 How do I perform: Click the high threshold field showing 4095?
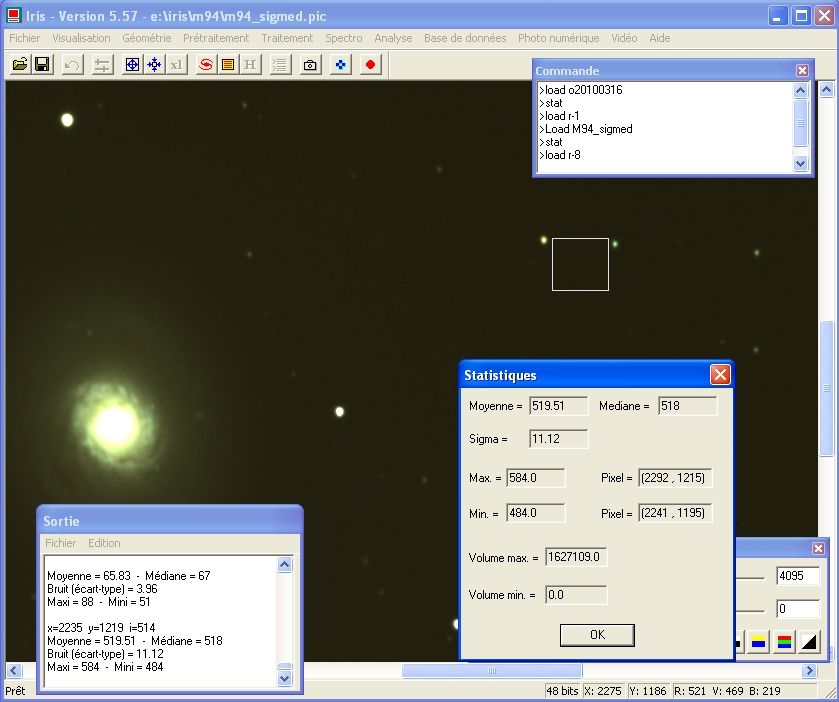tap(798, 576)
